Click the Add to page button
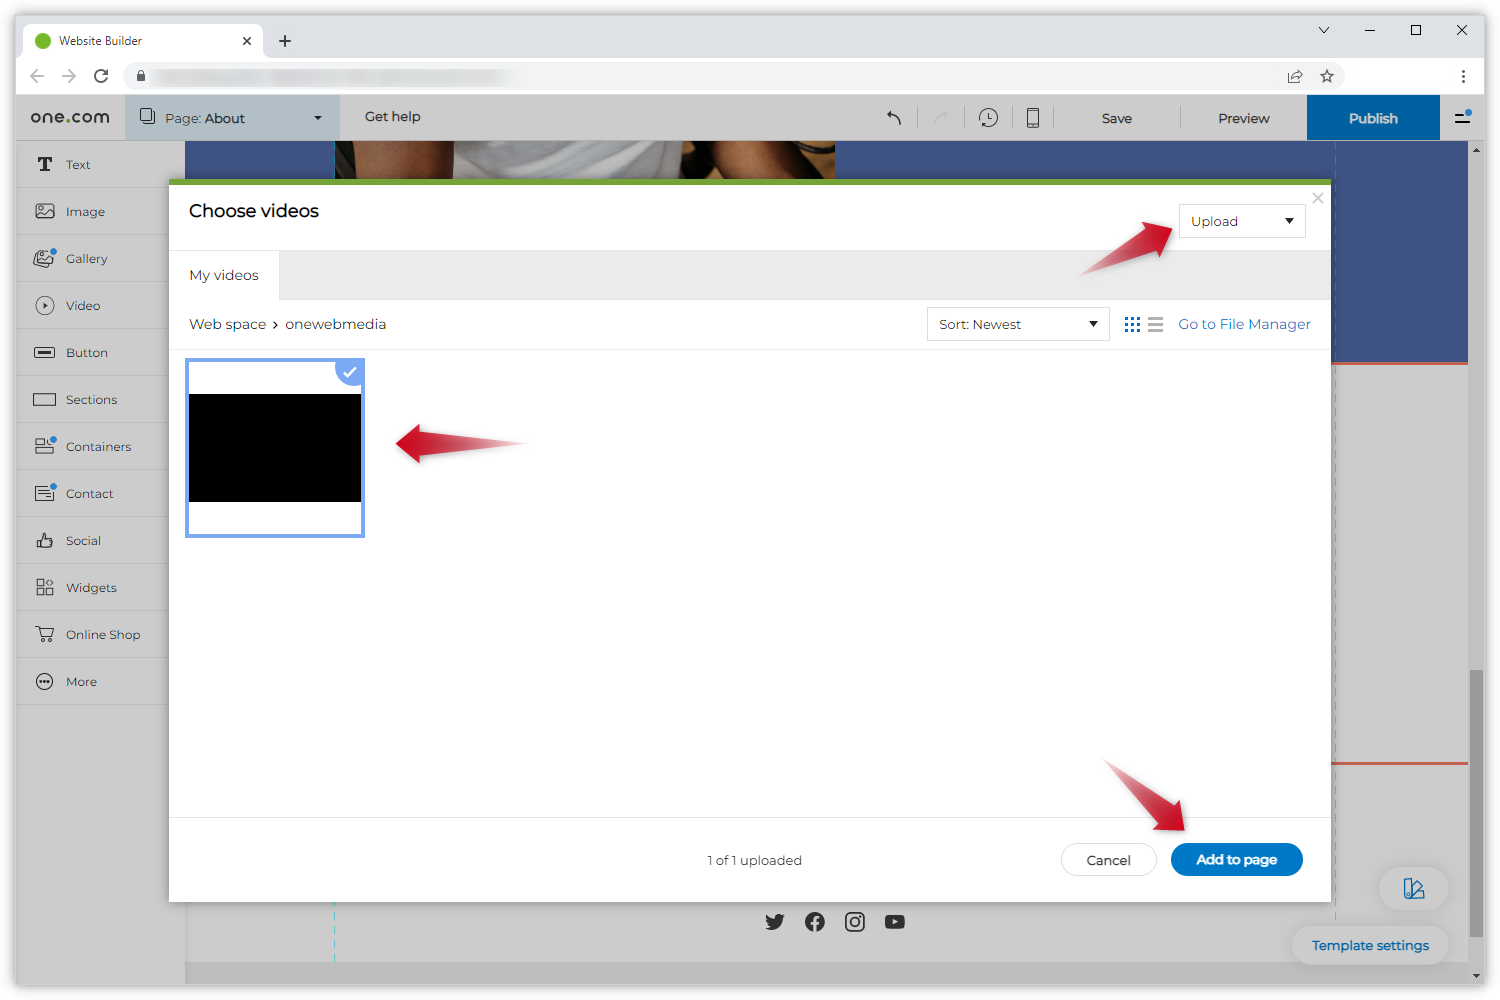 click(1236, 860)
